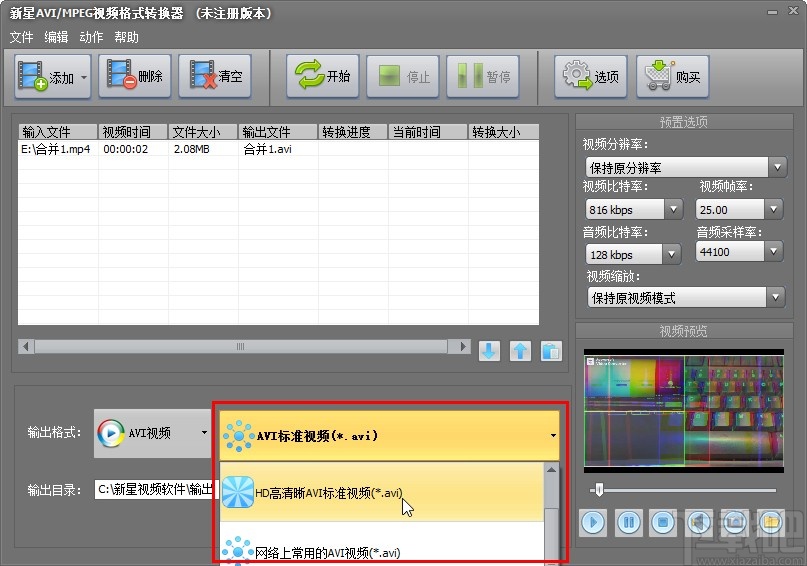Click the 00:00:02 duration cell

click(126, 149)
